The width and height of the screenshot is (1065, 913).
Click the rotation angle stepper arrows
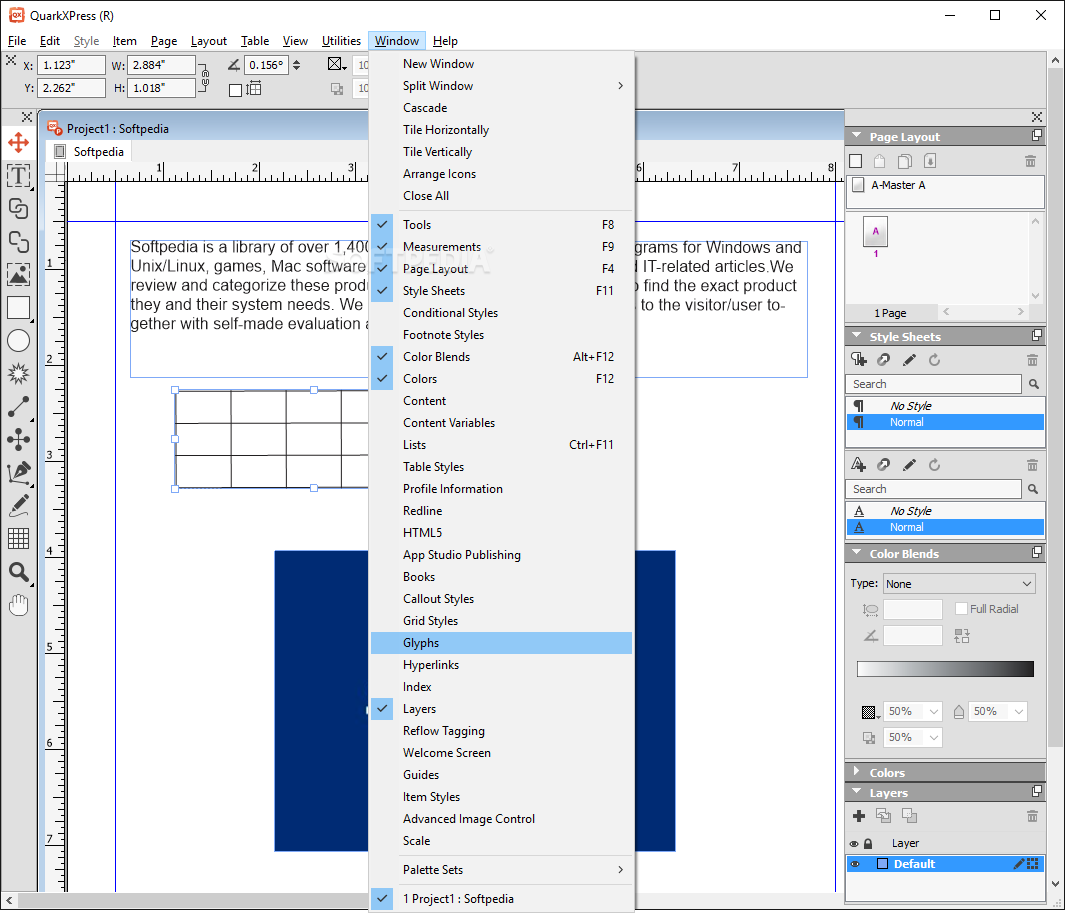click(296, 65)
